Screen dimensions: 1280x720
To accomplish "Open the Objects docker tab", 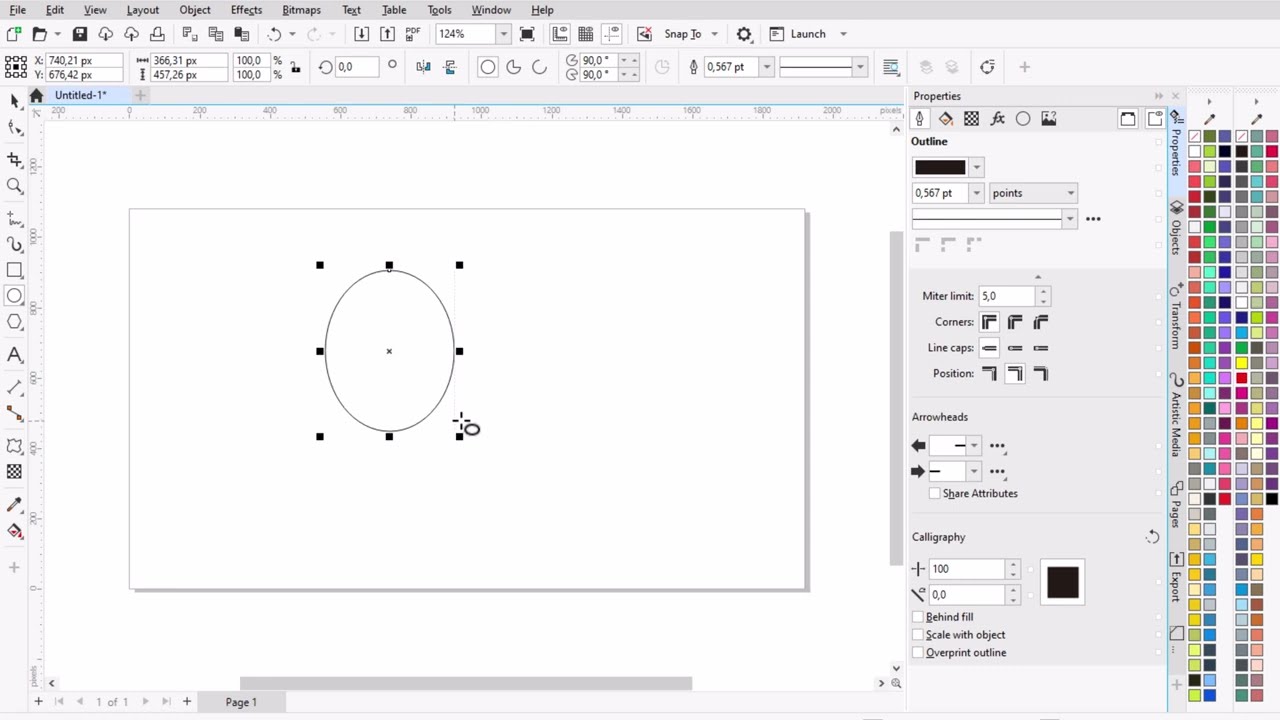I will point(1176,230).
